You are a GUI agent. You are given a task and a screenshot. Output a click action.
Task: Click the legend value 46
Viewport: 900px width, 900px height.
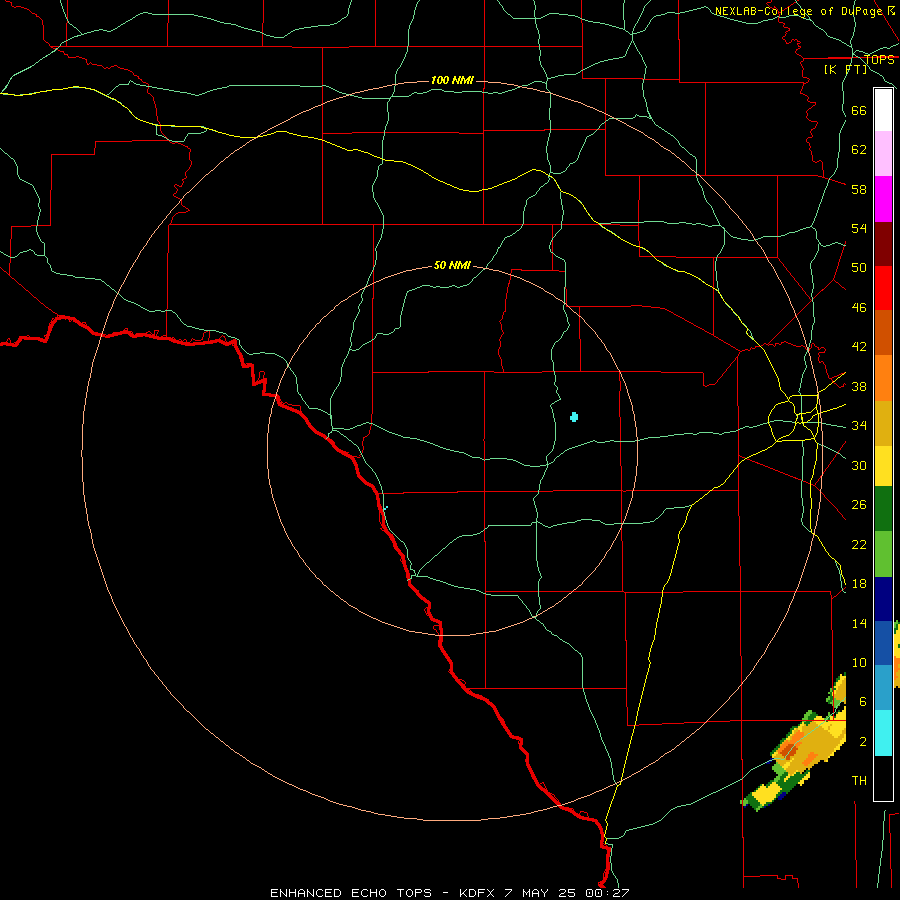coord(859,308)
